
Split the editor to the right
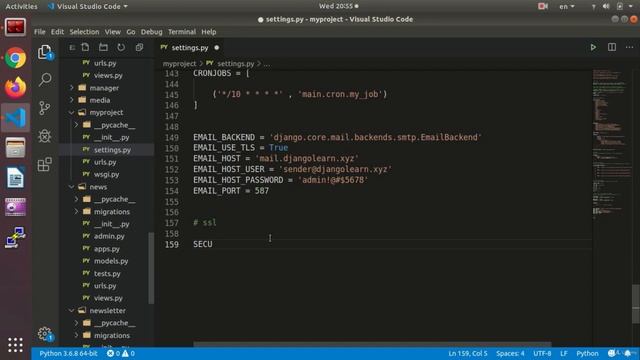click(611, 47)
